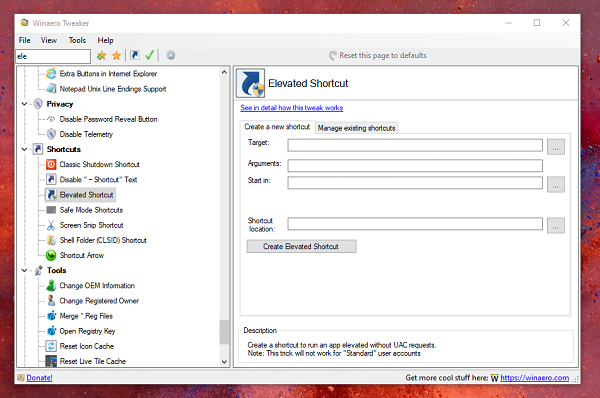
Task: Open the Help menu
Action: click(x=105, y=40)
